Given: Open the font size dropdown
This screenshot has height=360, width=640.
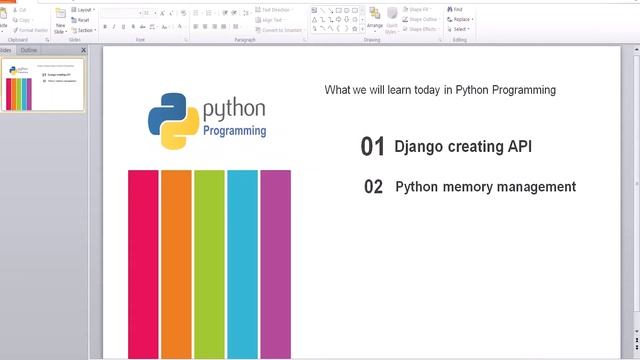Looking at the screenshot, I should click(x=150, y=13).
